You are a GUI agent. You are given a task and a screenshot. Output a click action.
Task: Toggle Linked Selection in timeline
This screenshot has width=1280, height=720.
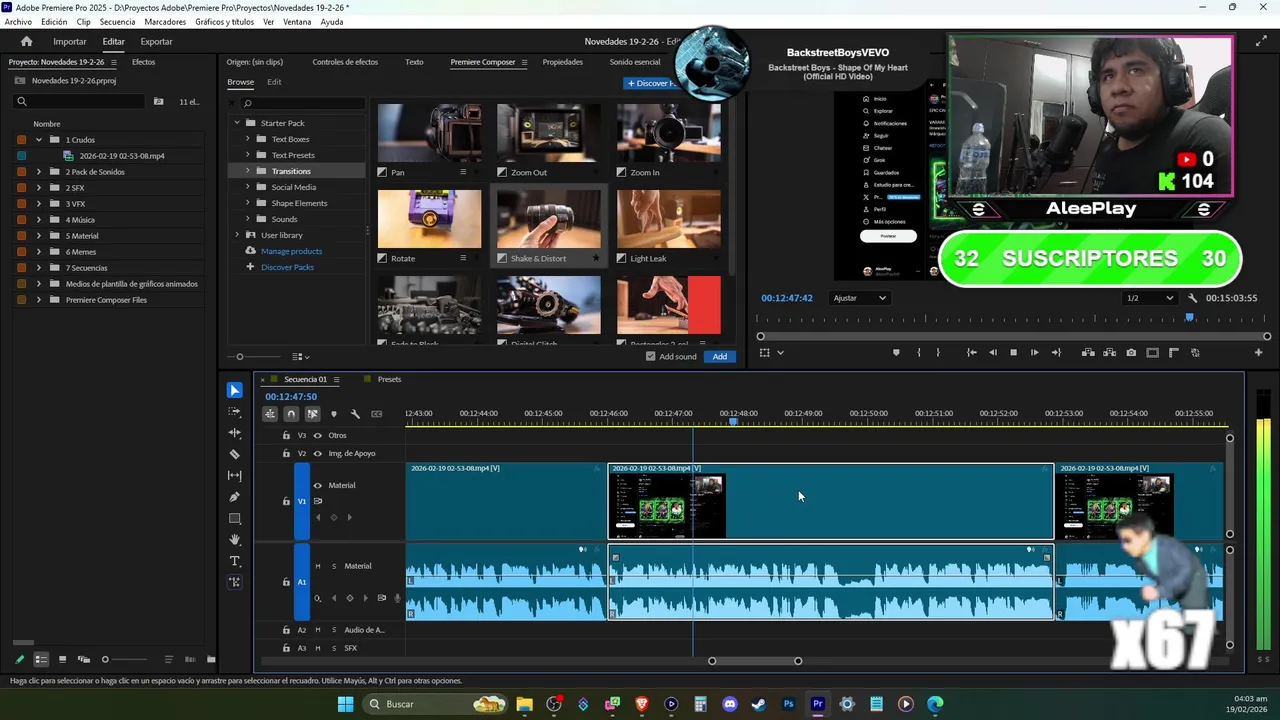[x=312, y=414]
